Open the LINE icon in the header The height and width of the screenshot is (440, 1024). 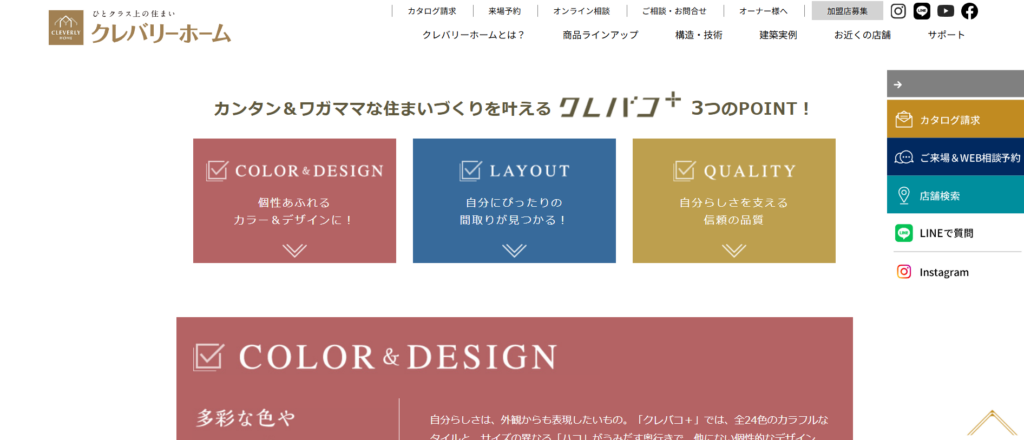point(921,11)
